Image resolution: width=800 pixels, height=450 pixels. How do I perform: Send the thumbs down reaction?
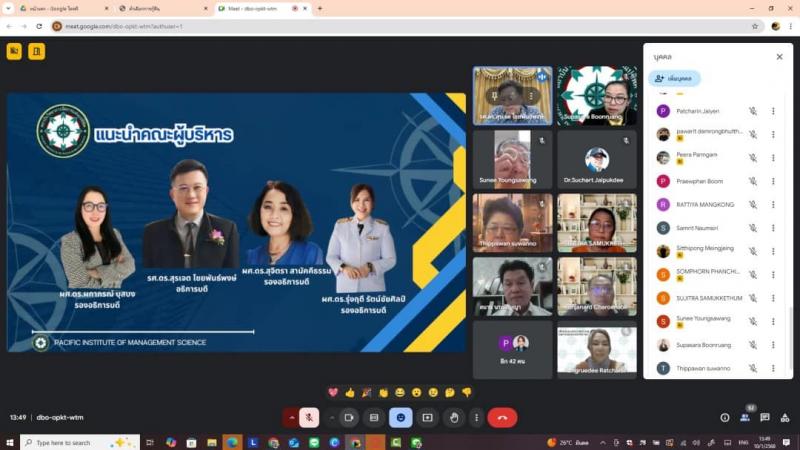tap(466, 392)
